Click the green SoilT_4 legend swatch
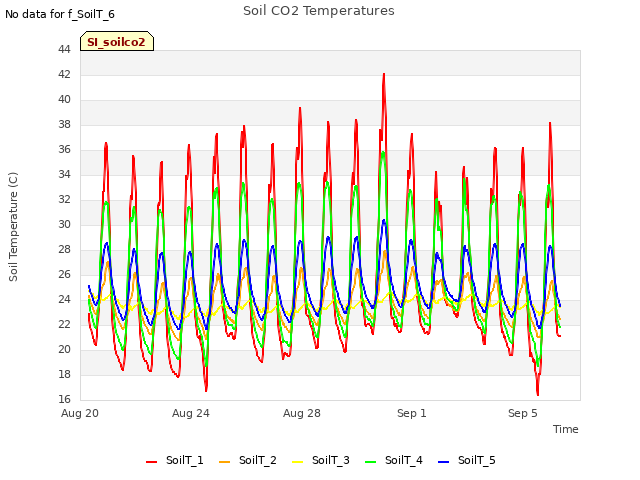Screen dimensions: 640x480 (371, 462)
